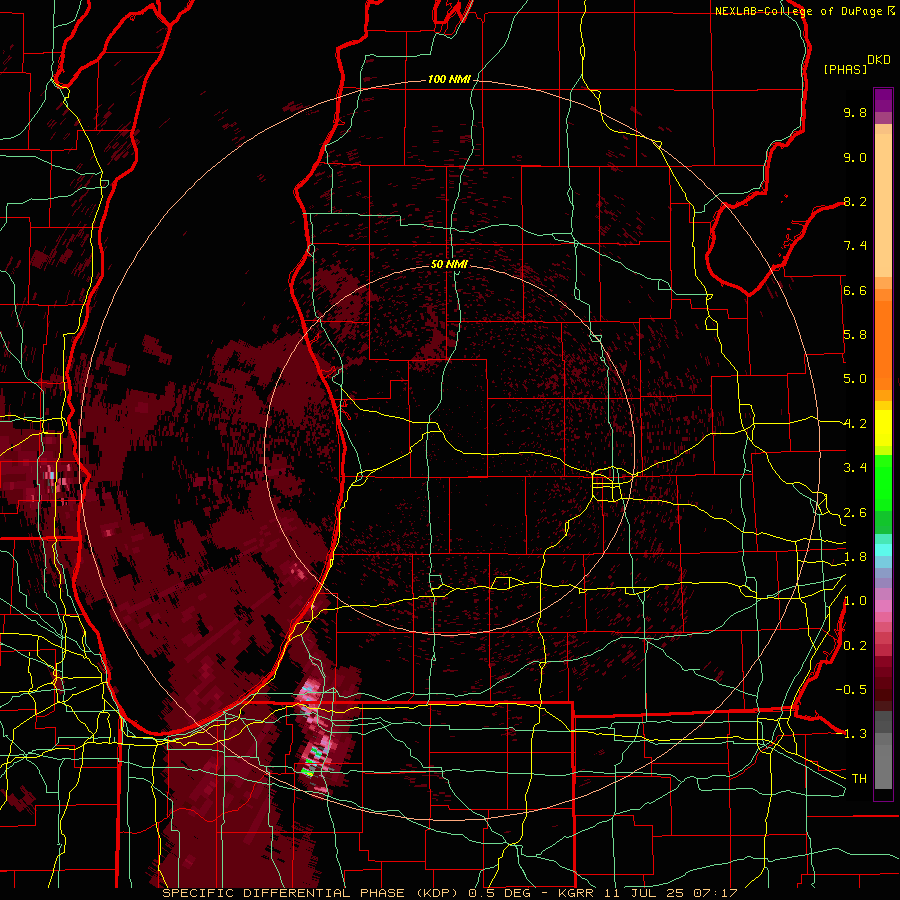This screenshot has width=900, height=900.
Task: Click the 1.0 scale value
Action: click(x=855, y=601)
